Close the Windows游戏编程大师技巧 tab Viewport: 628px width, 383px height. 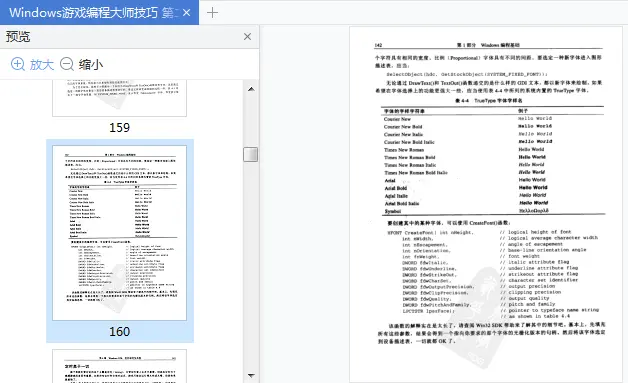186,13
